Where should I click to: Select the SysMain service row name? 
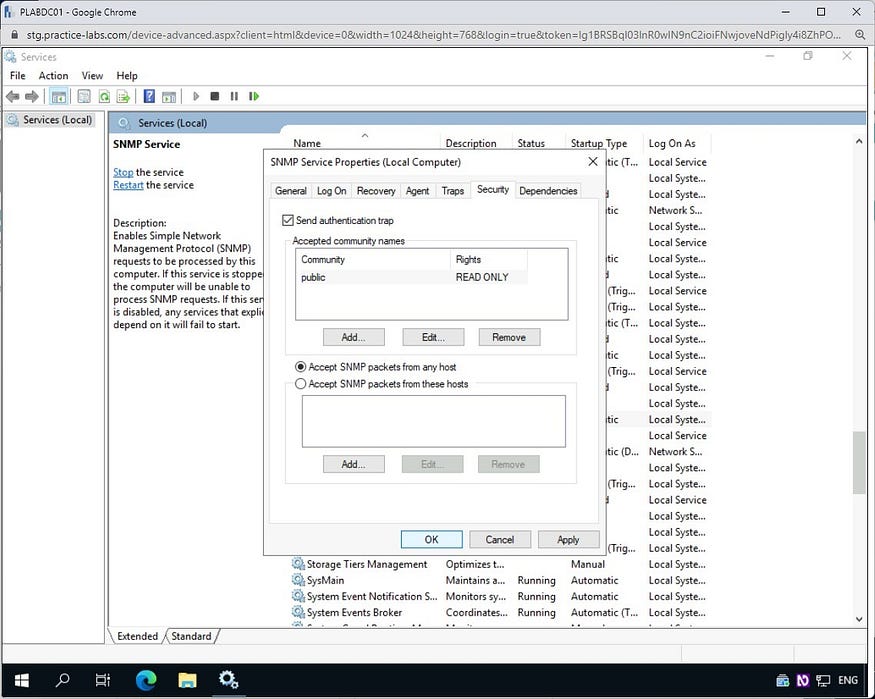325,580
